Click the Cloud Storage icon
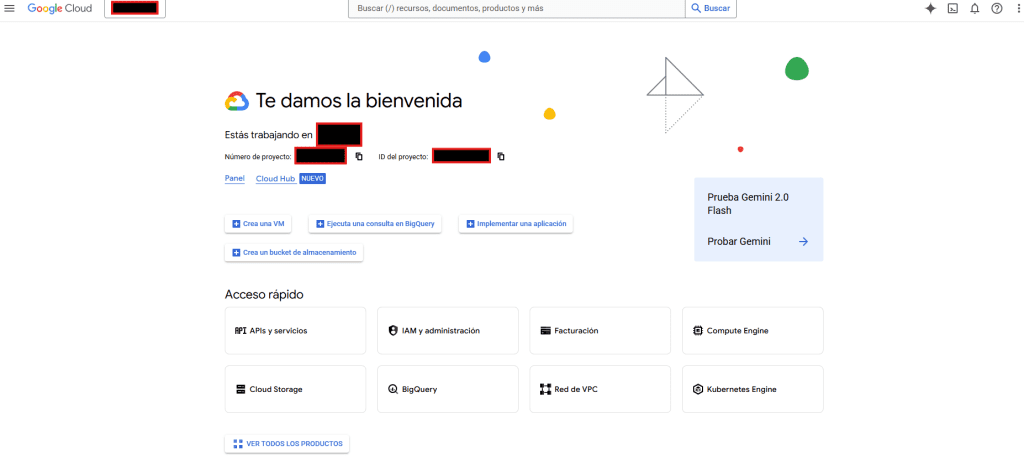The height and width of the screenshot is (466, 1024). point(240,390)
